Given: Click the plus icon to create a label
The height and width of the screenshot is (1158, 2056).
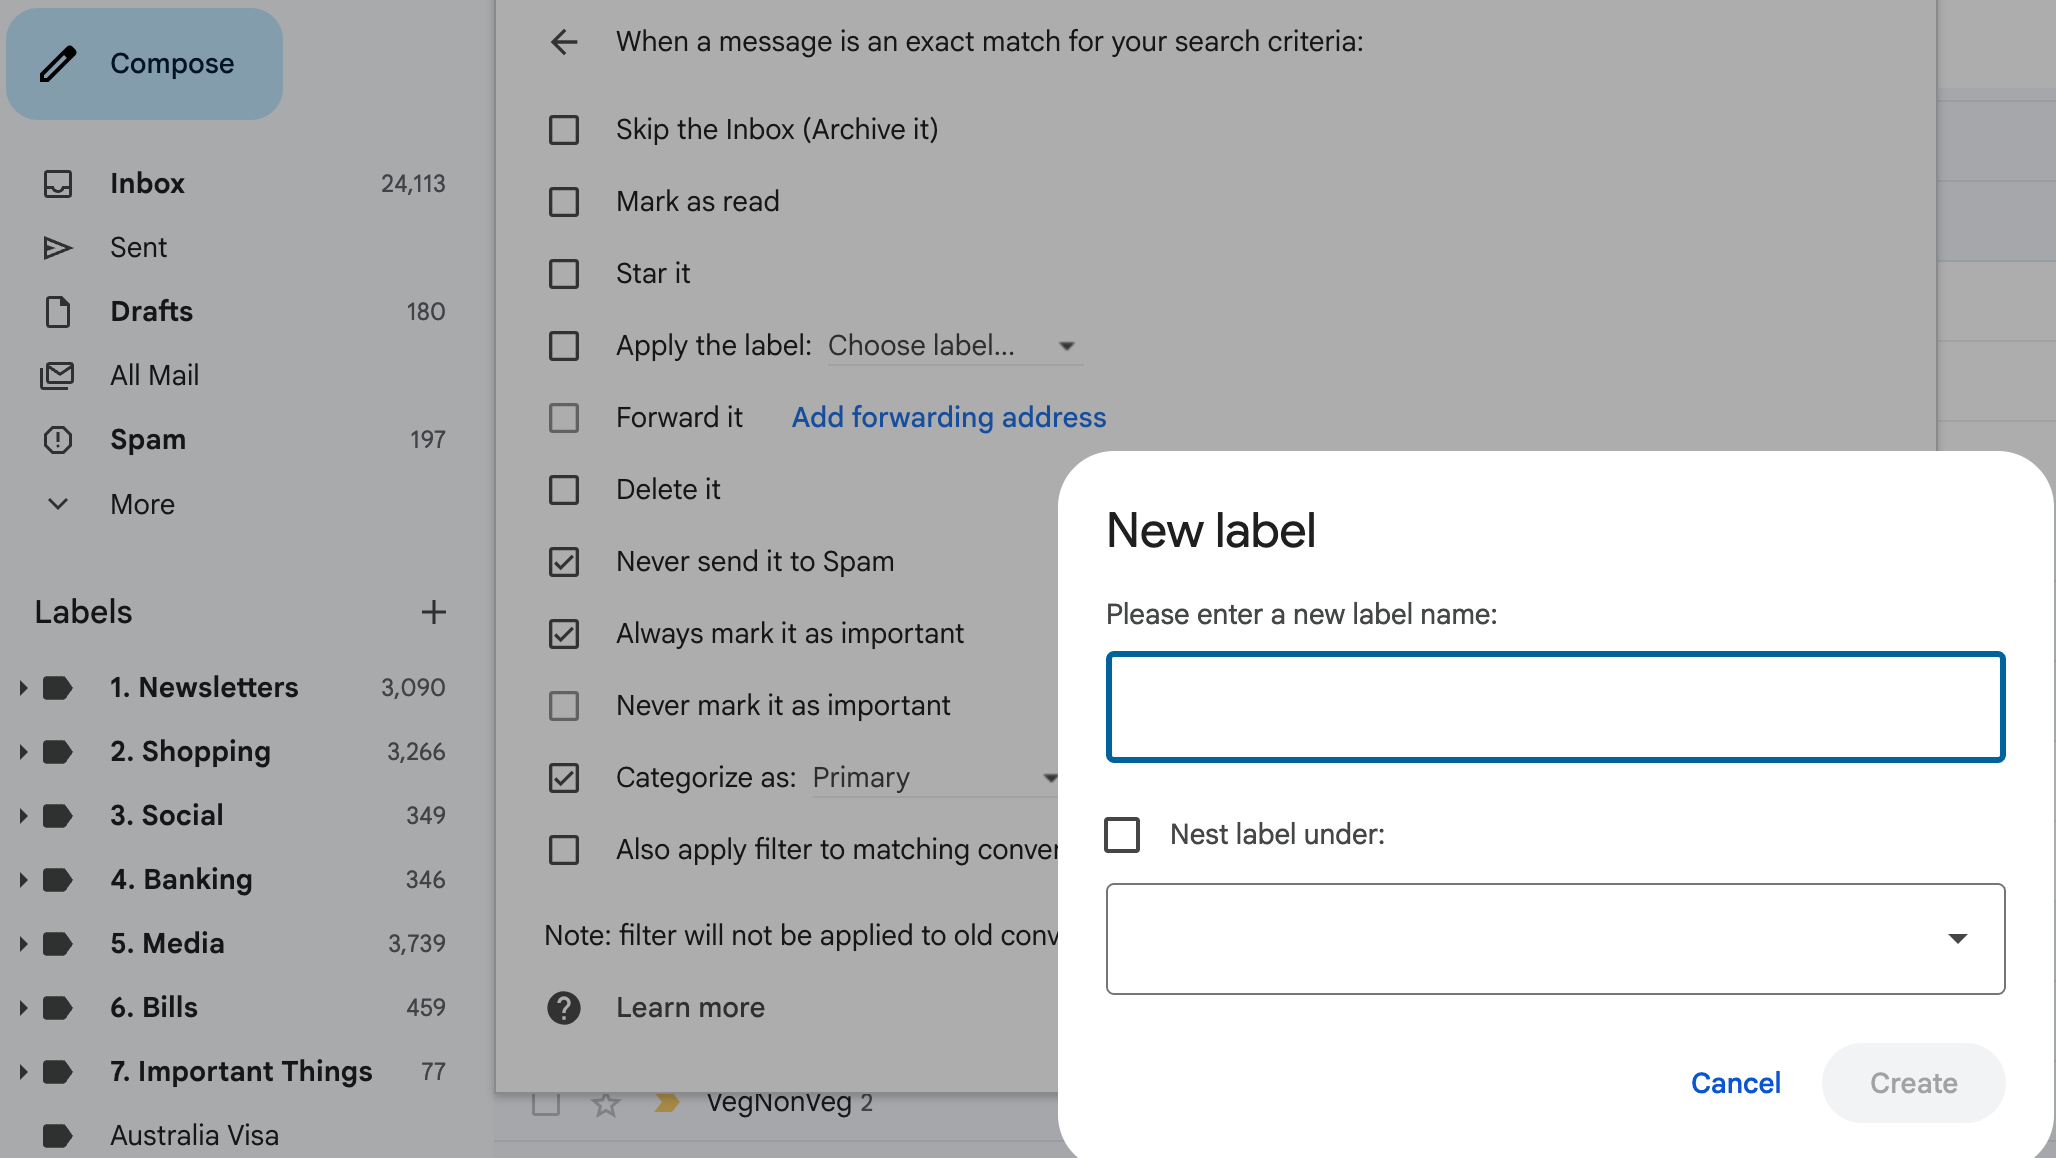Looking at the screenshot, I should 433,612.
